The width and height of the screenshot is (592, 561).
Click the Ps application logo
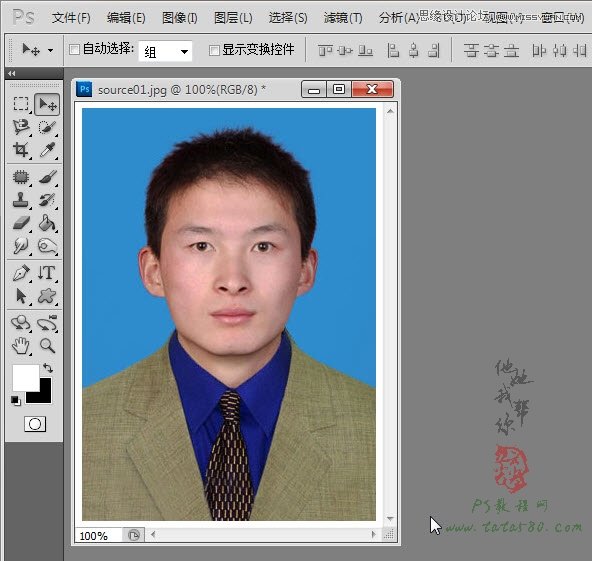click(23, 17)
